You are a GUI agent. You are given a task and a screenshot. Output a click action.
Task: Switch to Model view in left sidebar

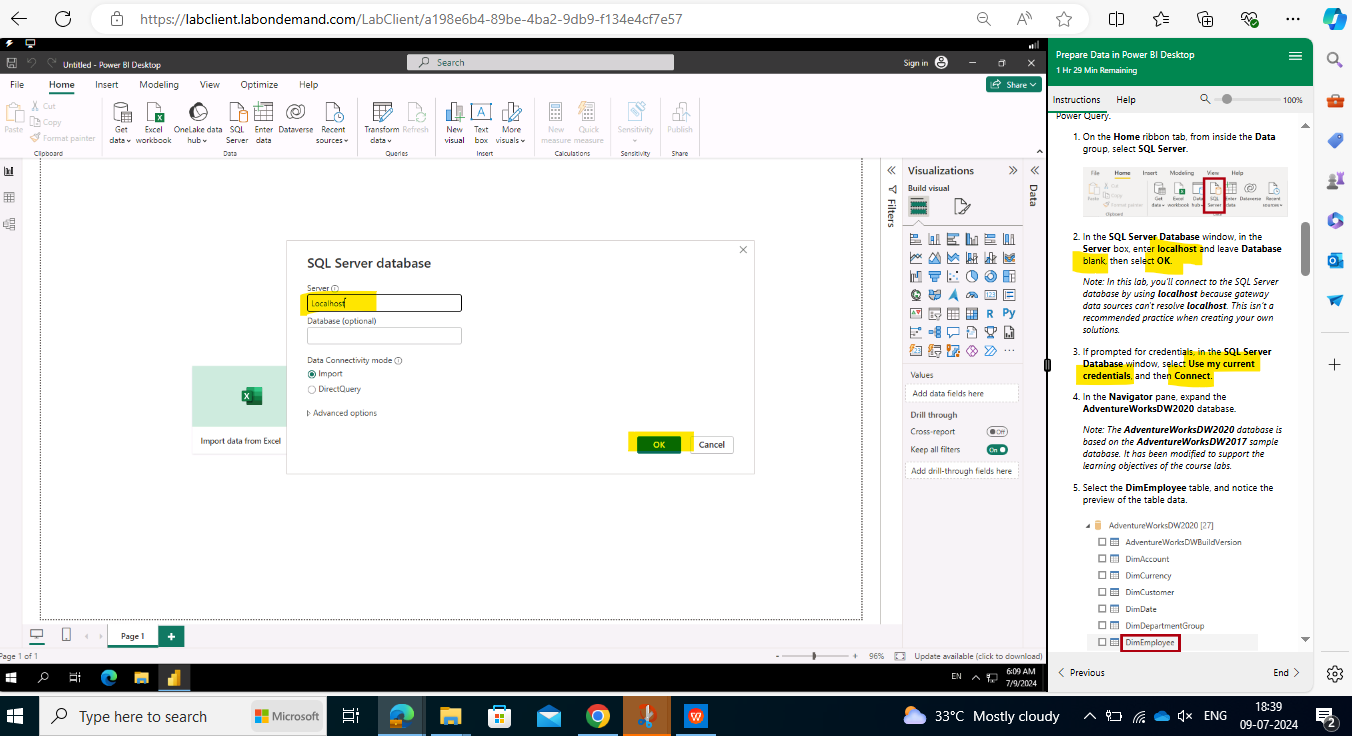[9, 224]
